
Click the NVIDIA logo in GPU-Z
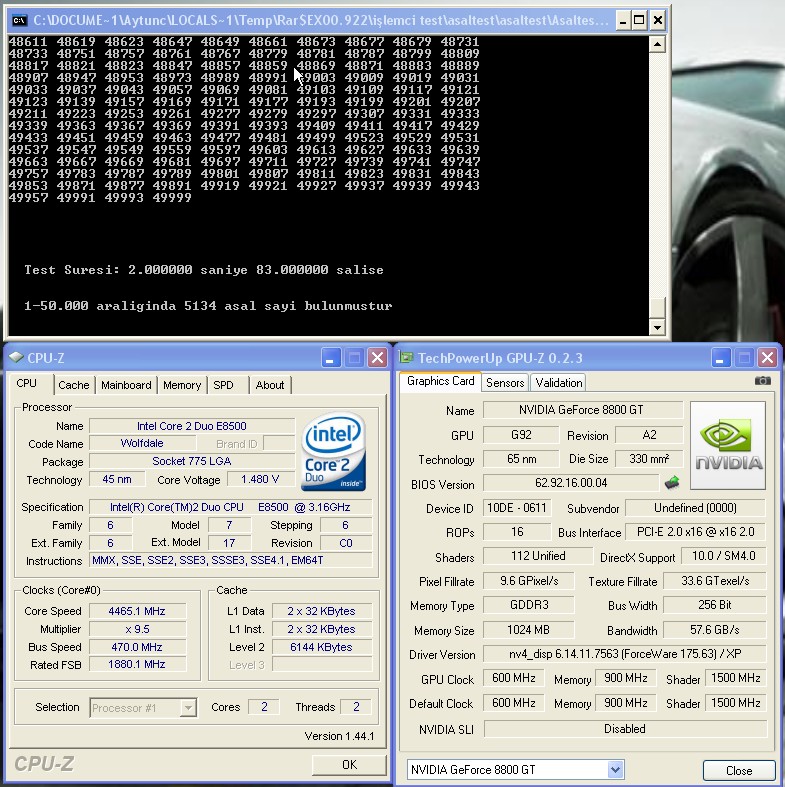tap(728, 445)
